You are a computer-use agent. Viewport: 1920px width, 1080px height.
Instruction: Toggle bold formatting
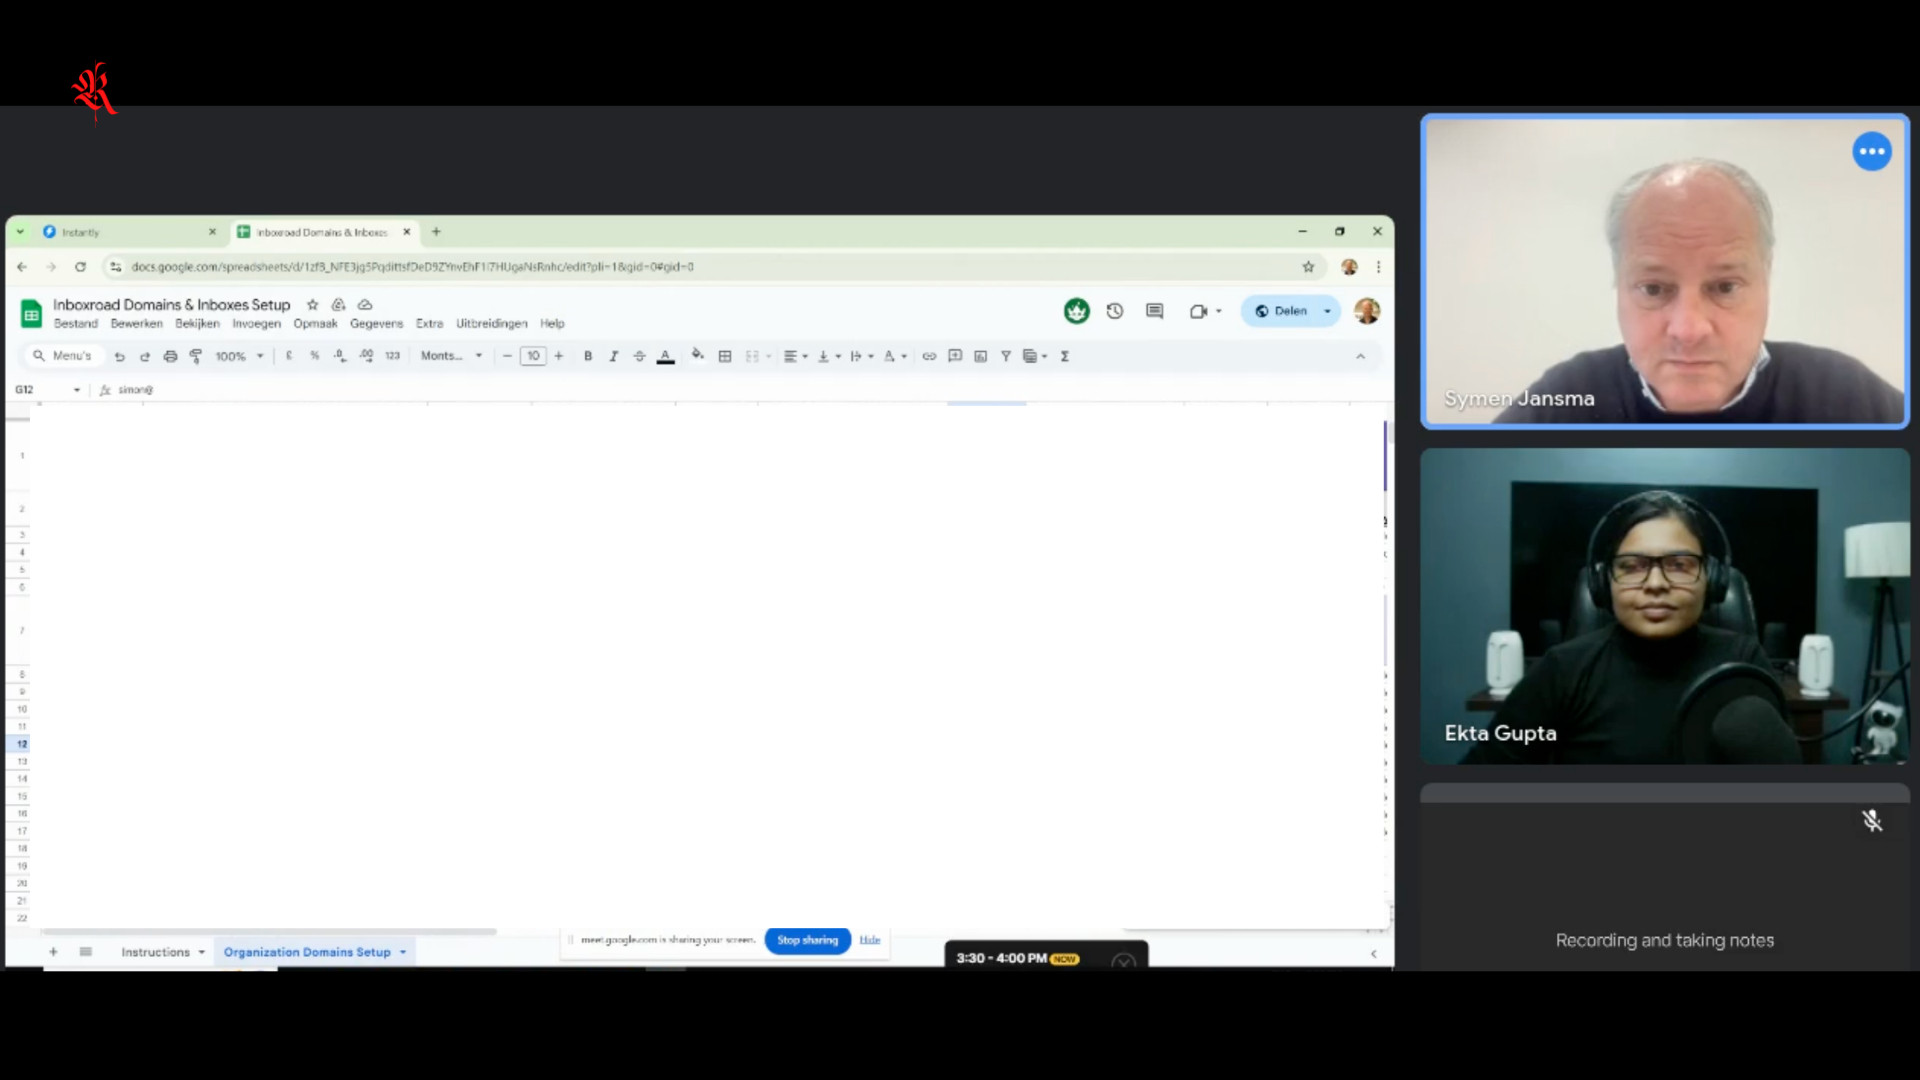(x=588, y=356)
